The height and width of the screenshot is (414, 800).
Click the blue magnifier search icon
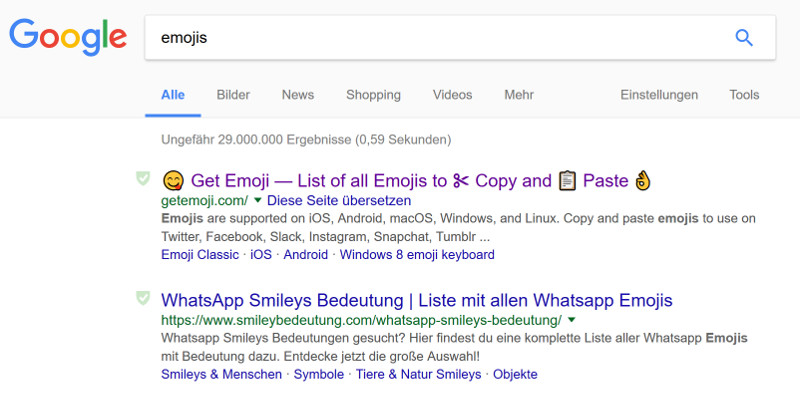click(x=743, y=37)
